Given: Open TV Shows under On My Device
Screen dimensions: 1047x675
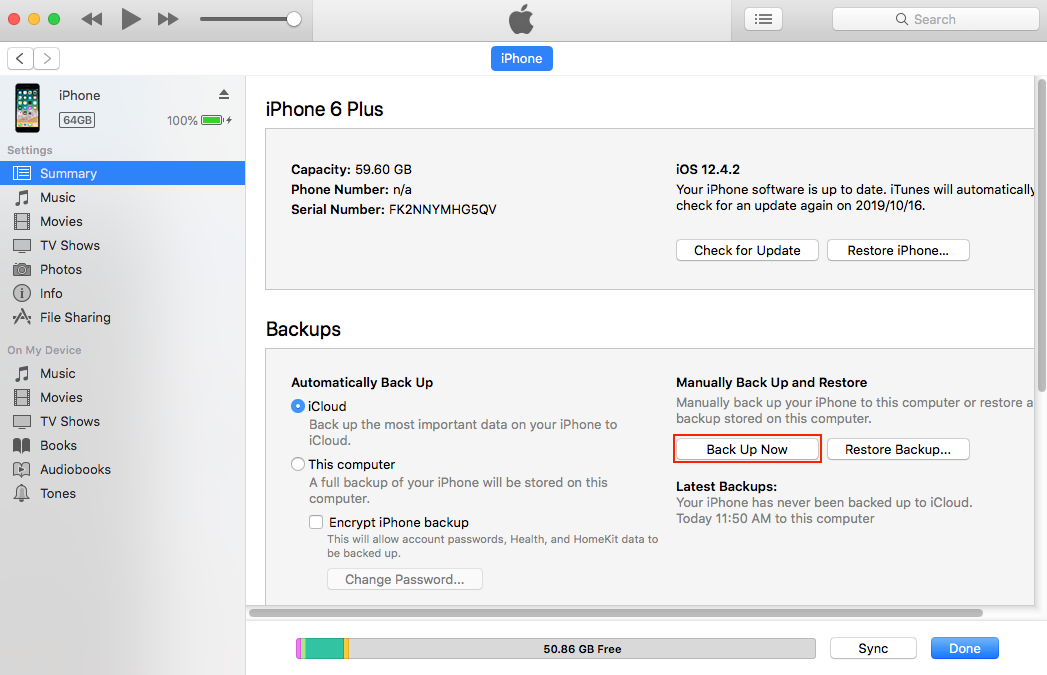Looking at the screenshot, I should click(x=122, y=422).
